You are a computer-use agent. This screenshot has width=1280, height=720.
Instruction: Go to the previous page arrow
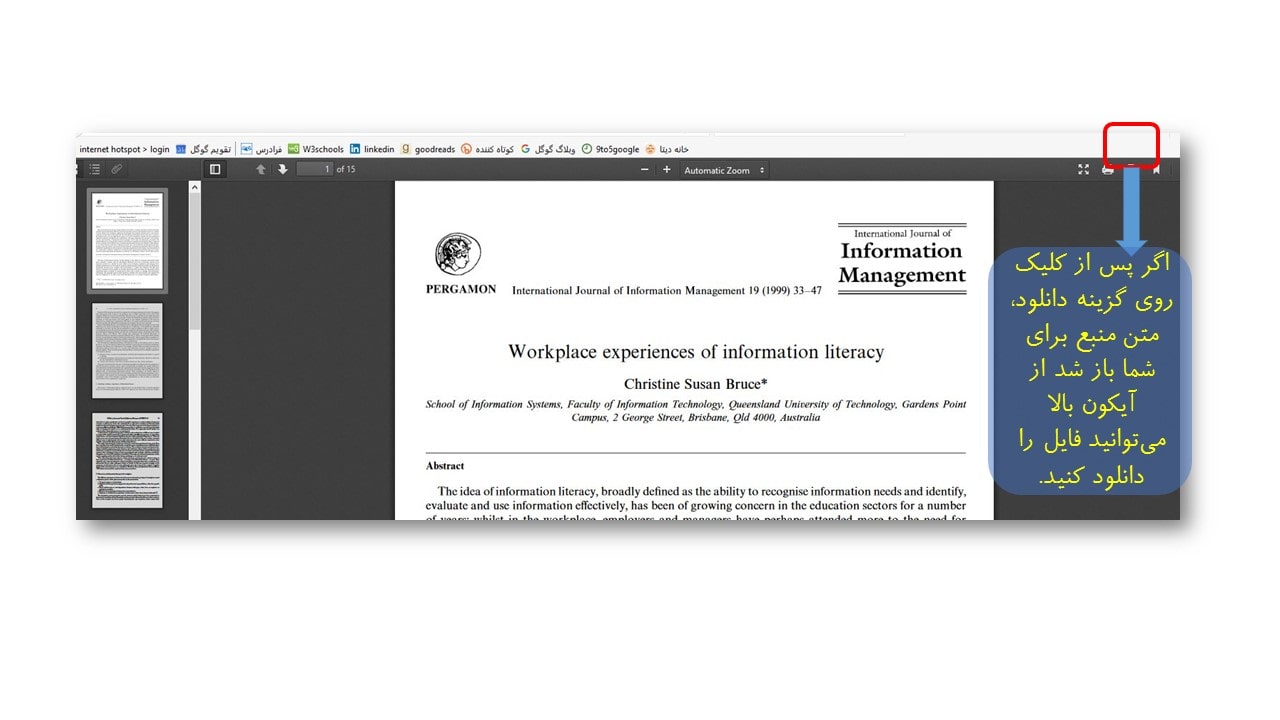(x=261, y=170)
